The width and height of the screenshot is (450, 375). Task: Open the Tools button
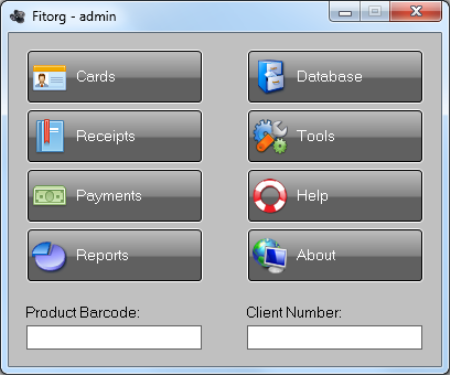(x=335, y=136)
